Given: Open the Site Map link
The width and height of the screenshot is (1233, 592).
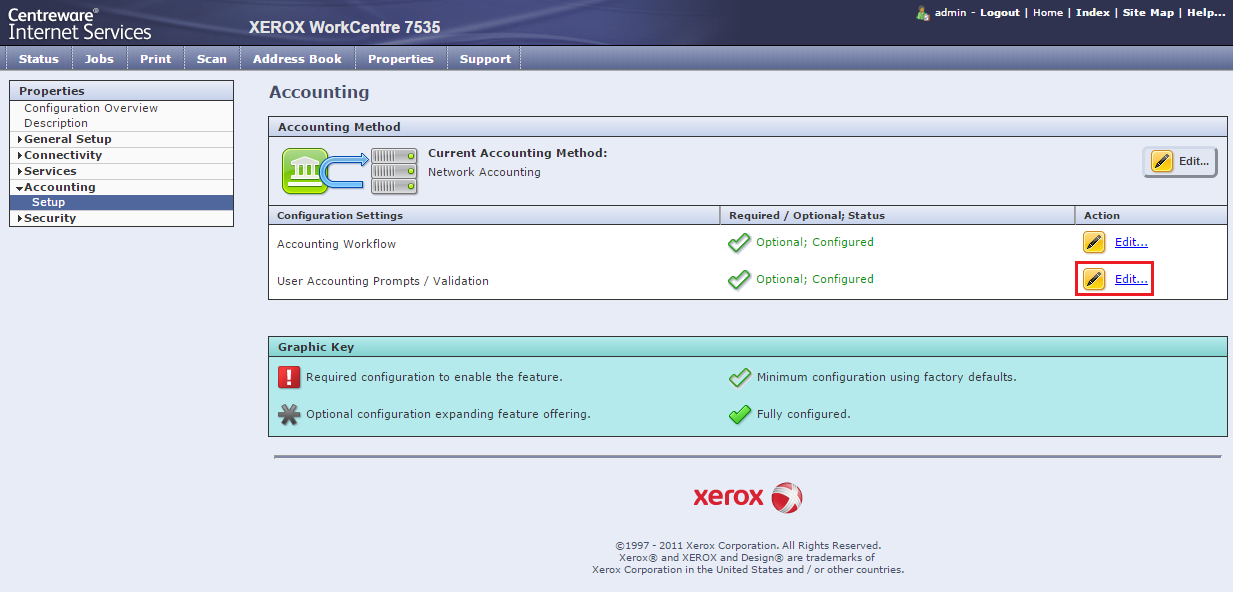Looking at the screenshot, I should coord(1147,13).
